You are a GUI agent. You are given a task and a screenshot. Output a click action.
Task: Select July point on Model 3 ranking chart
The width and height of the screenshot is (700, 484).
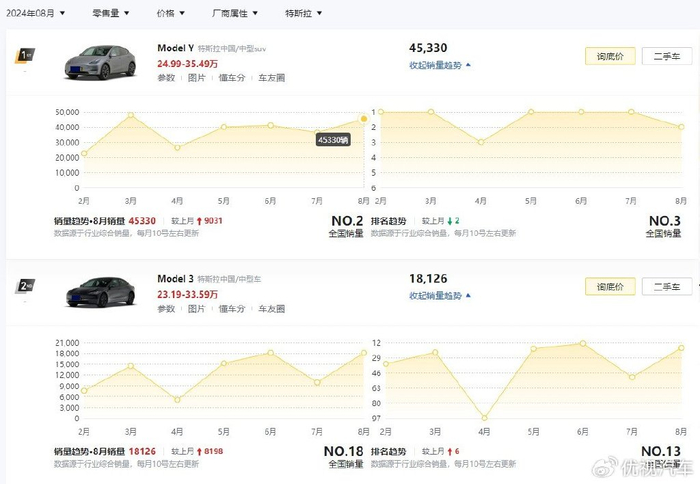click(x=632, y=377)
